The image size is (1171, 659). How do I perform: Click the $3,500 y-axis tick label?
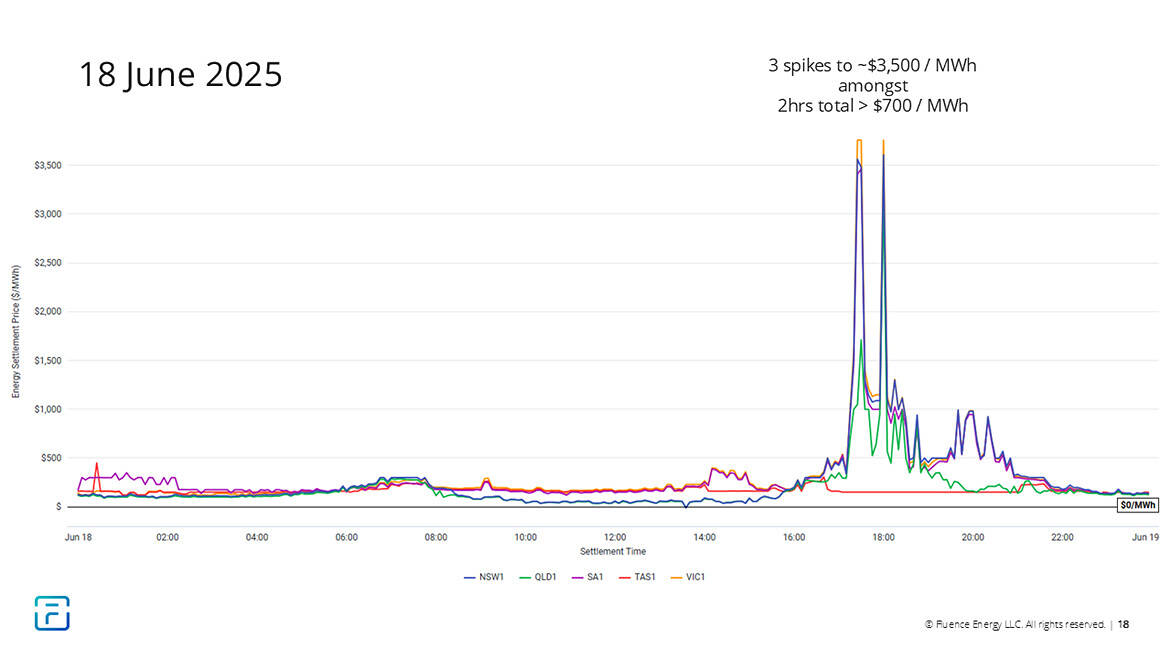click(x=48, y=165)
